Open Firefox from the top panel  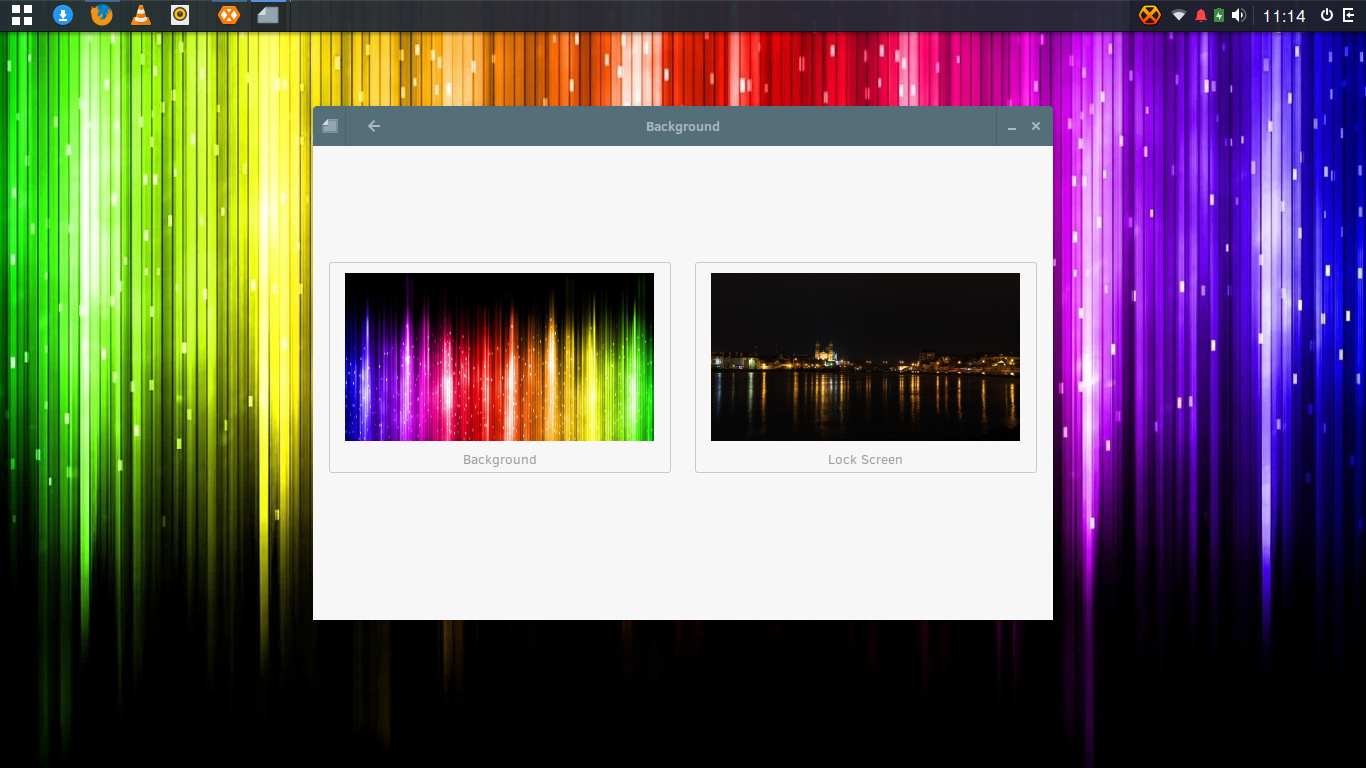coord(102,15)
